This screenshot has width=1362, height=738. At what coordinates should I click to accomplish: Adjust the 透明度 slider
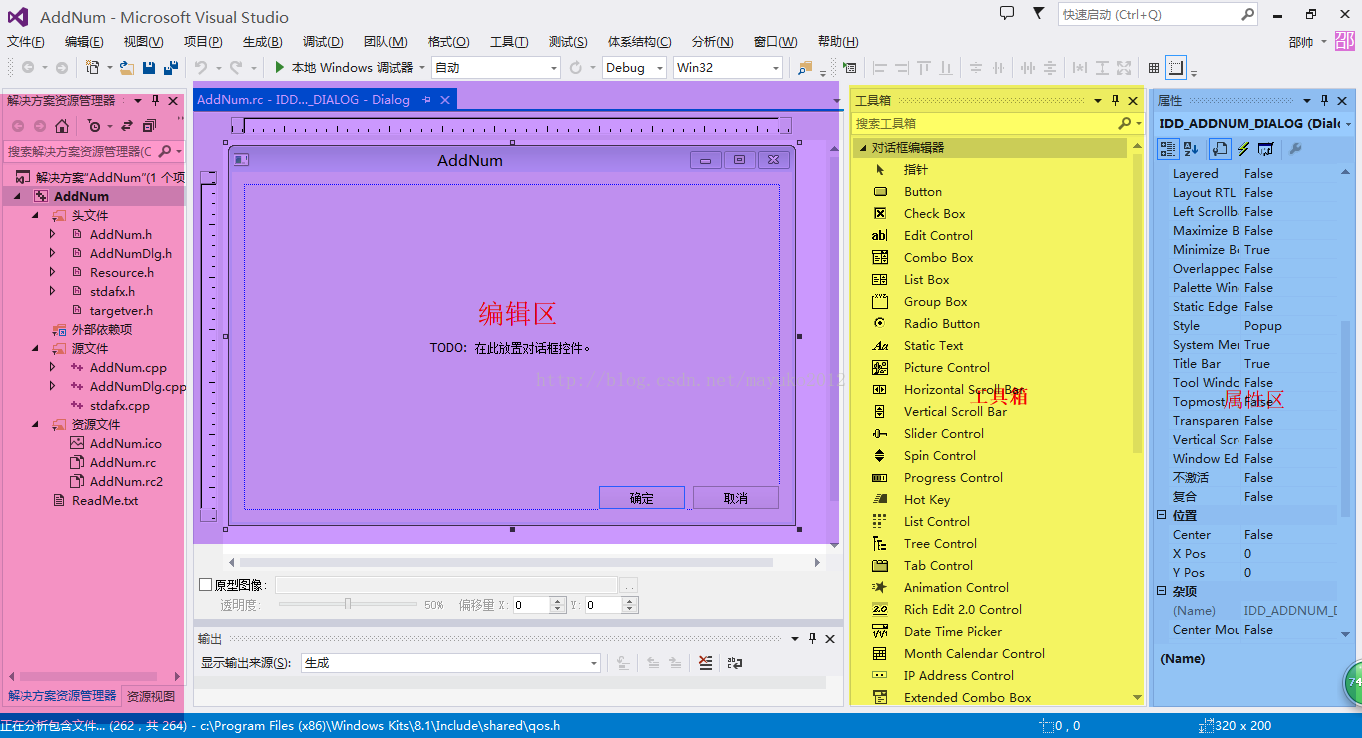click(348, 604)
